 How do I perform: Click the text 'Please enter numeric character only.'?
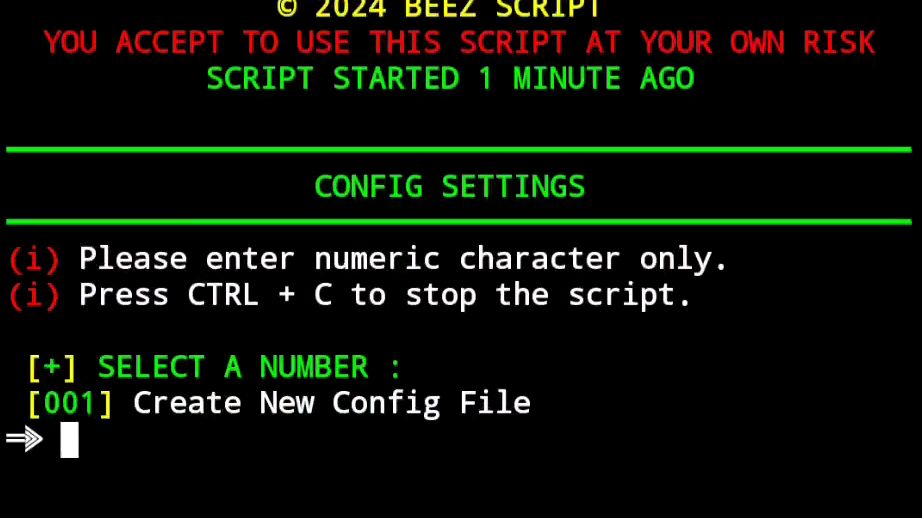pos(403,259)
